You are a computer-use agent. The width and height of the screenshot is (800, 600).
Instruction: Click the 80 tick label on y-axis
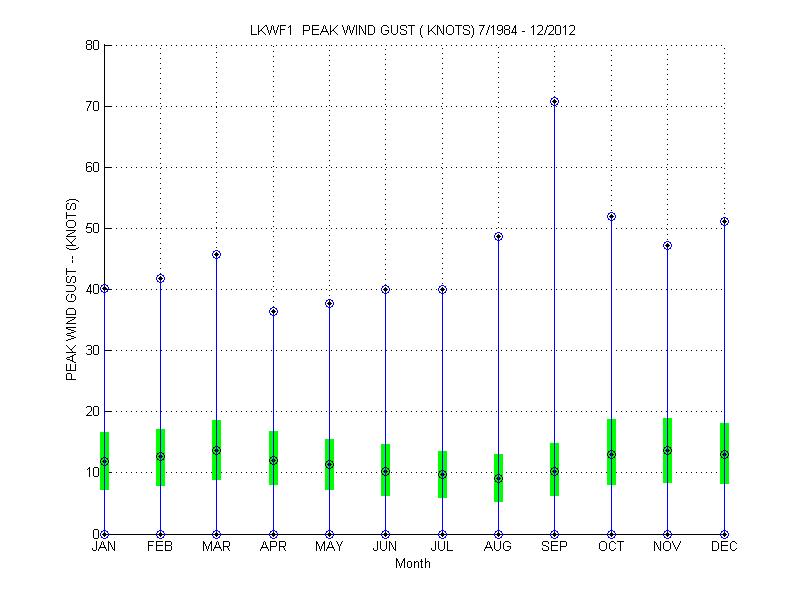tap(90, 45)
